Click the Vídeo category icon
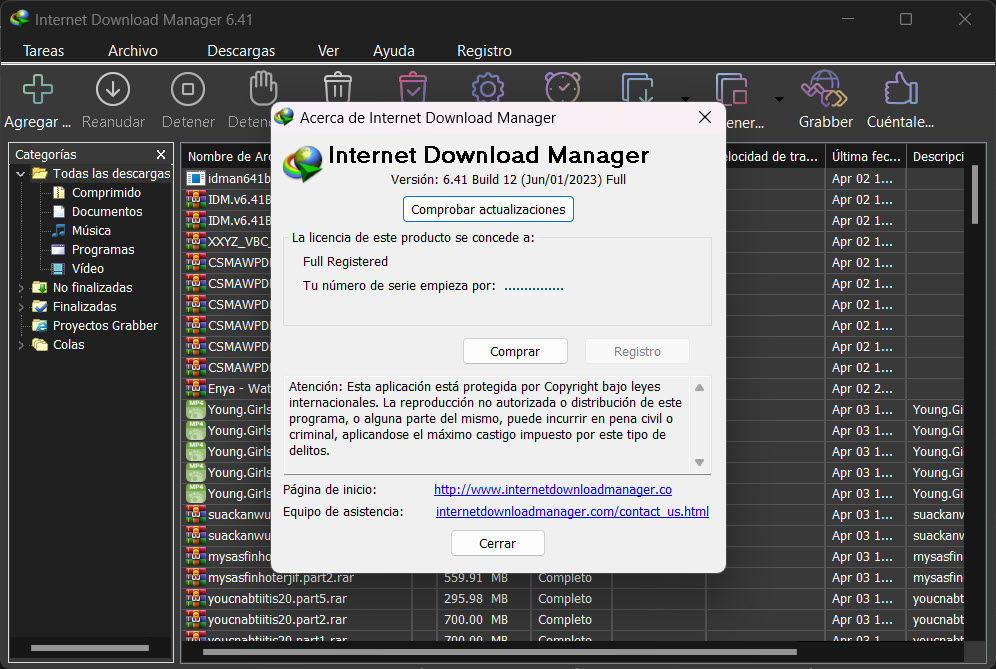 coord(58,269)
